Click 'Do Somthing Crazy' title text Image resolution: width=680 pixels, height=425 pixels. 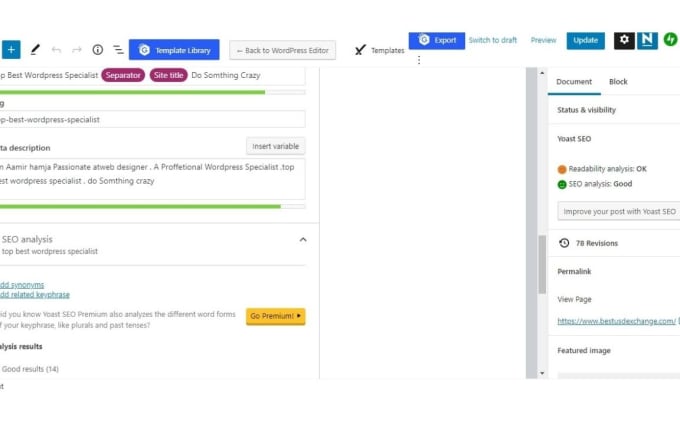coord(226,75)
